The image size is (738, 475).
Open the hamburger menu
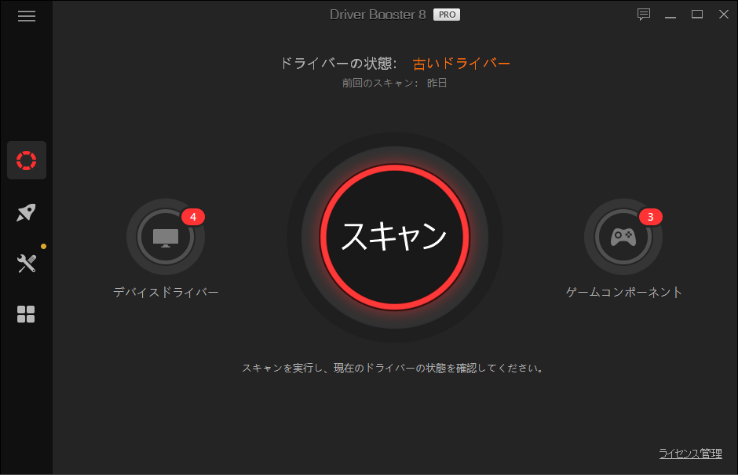coord(26,16)
